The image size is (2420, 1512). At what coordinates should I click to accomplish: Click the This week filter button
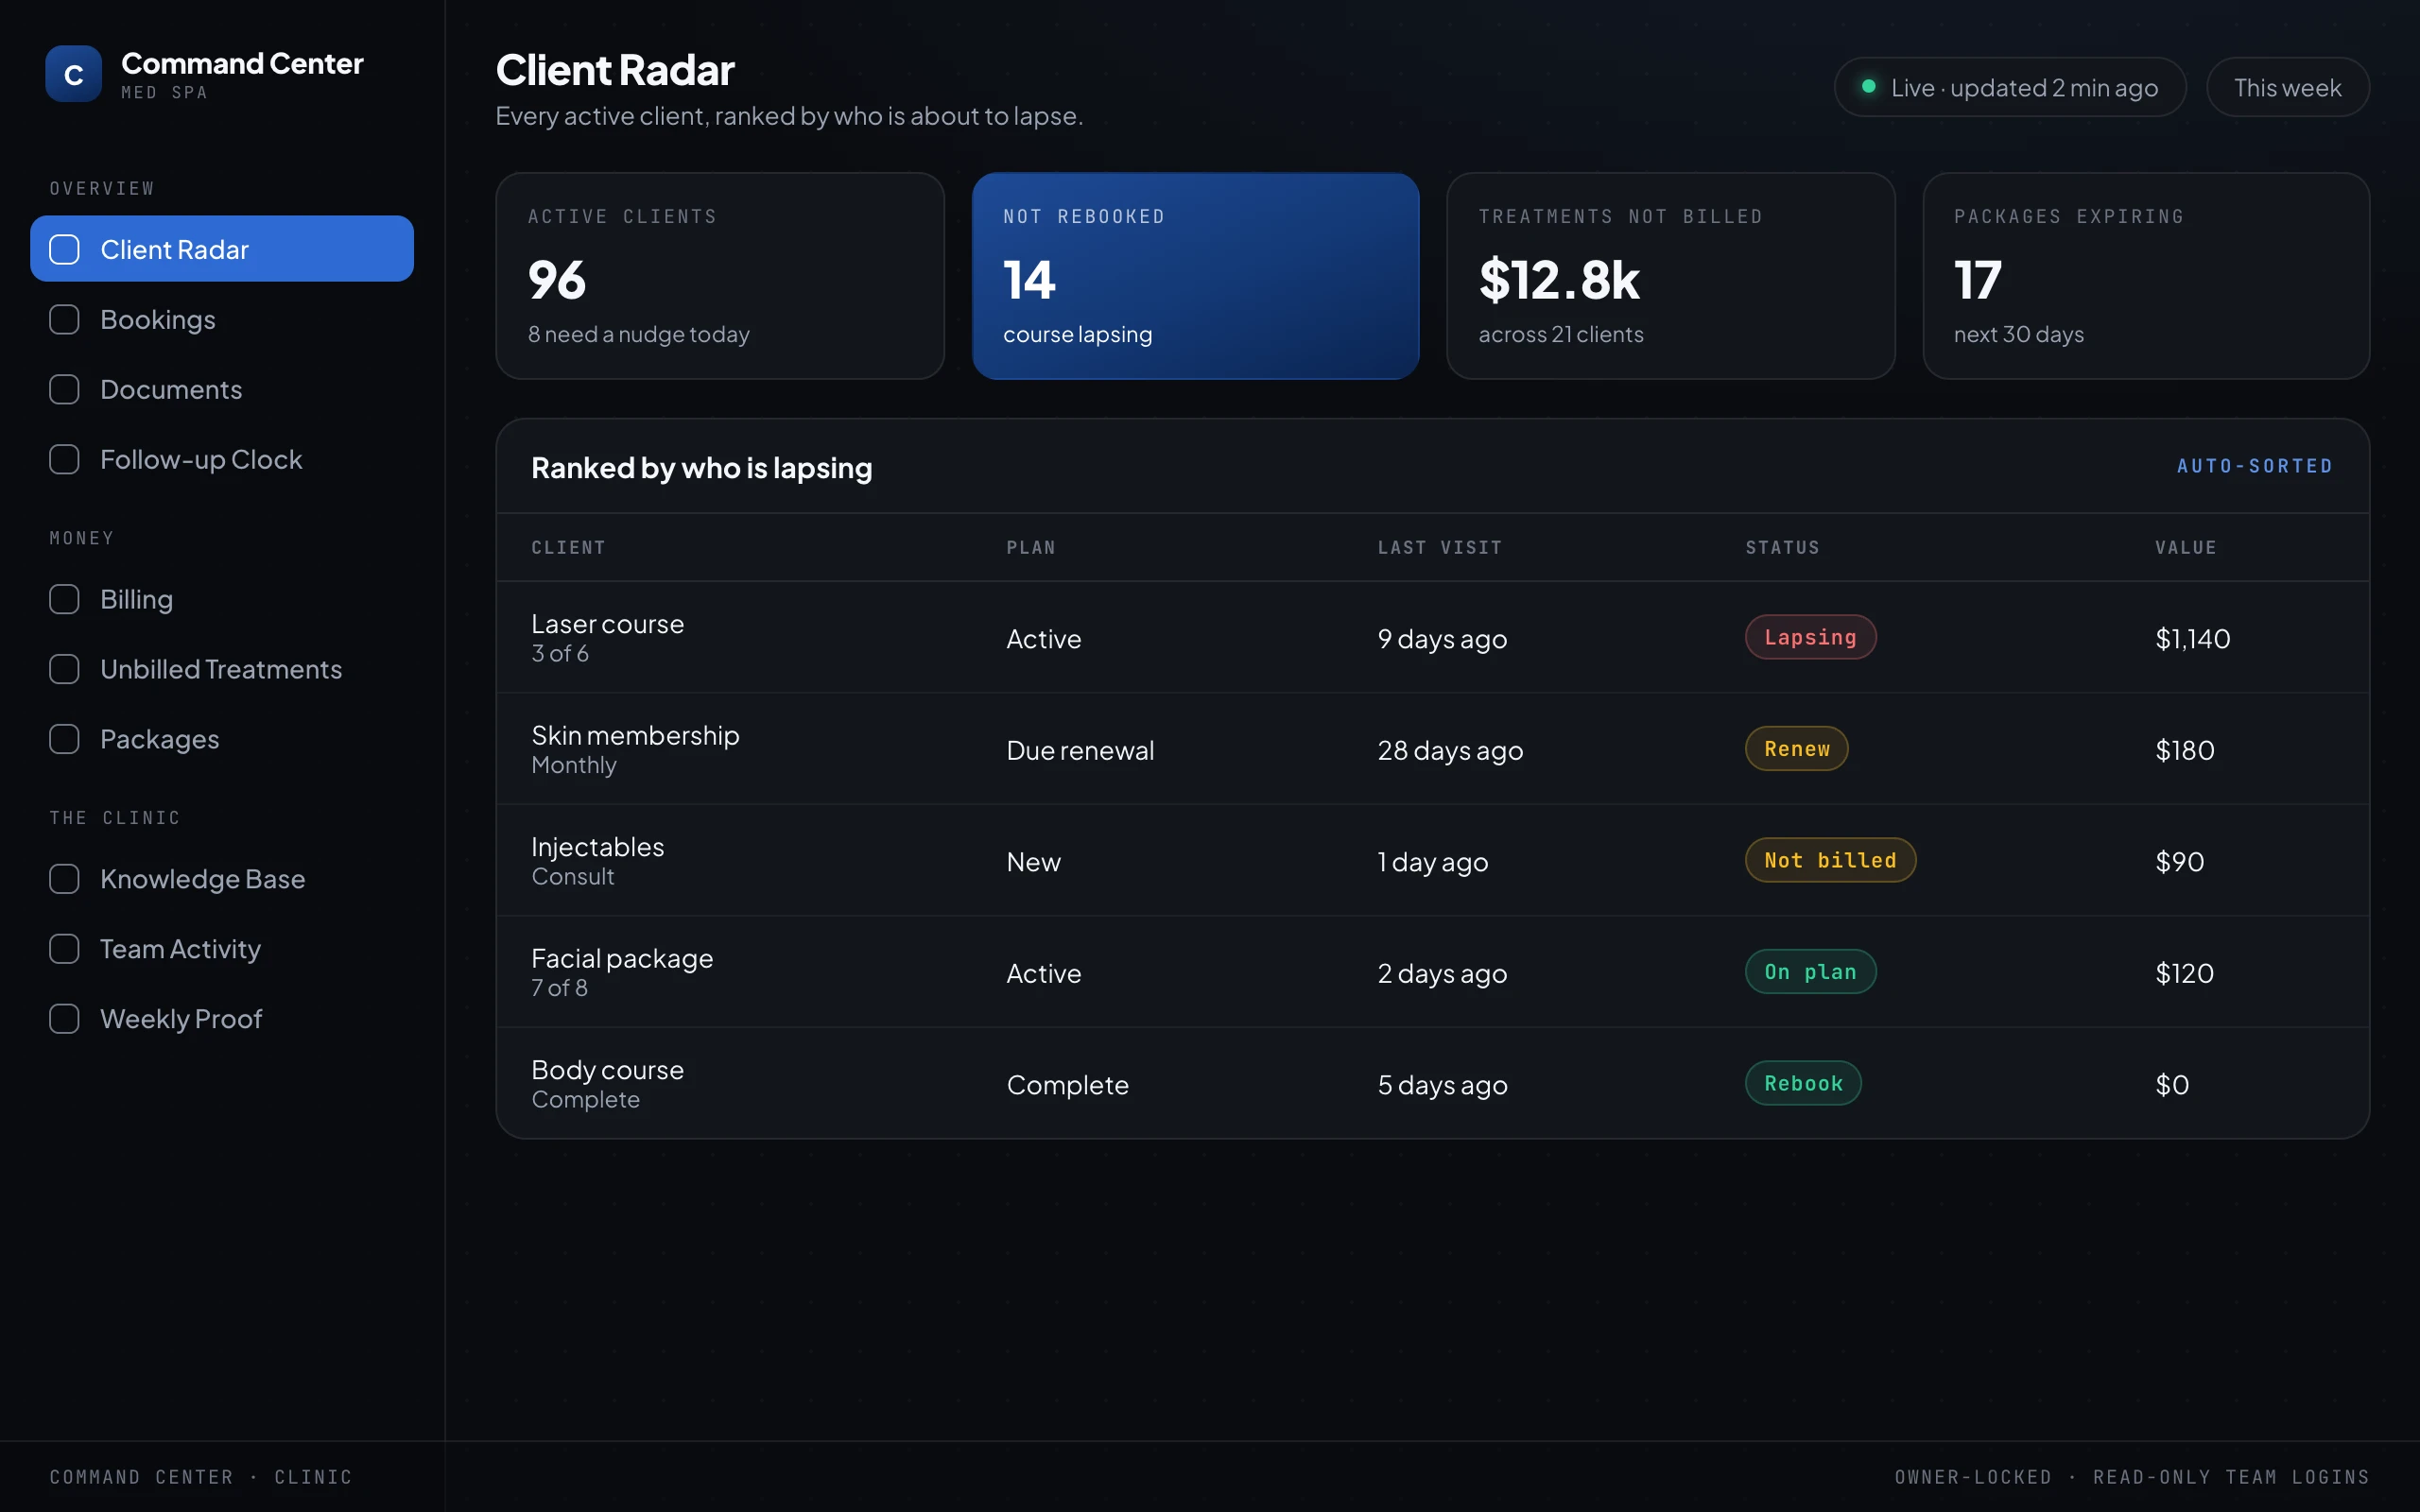coord(2287,87)
